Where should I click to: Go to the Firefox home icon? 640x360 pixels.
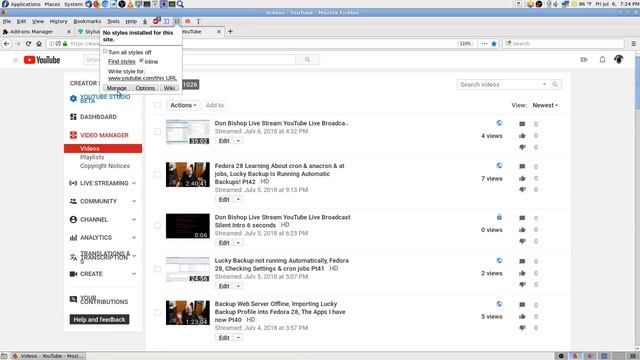tap(39, 43)
